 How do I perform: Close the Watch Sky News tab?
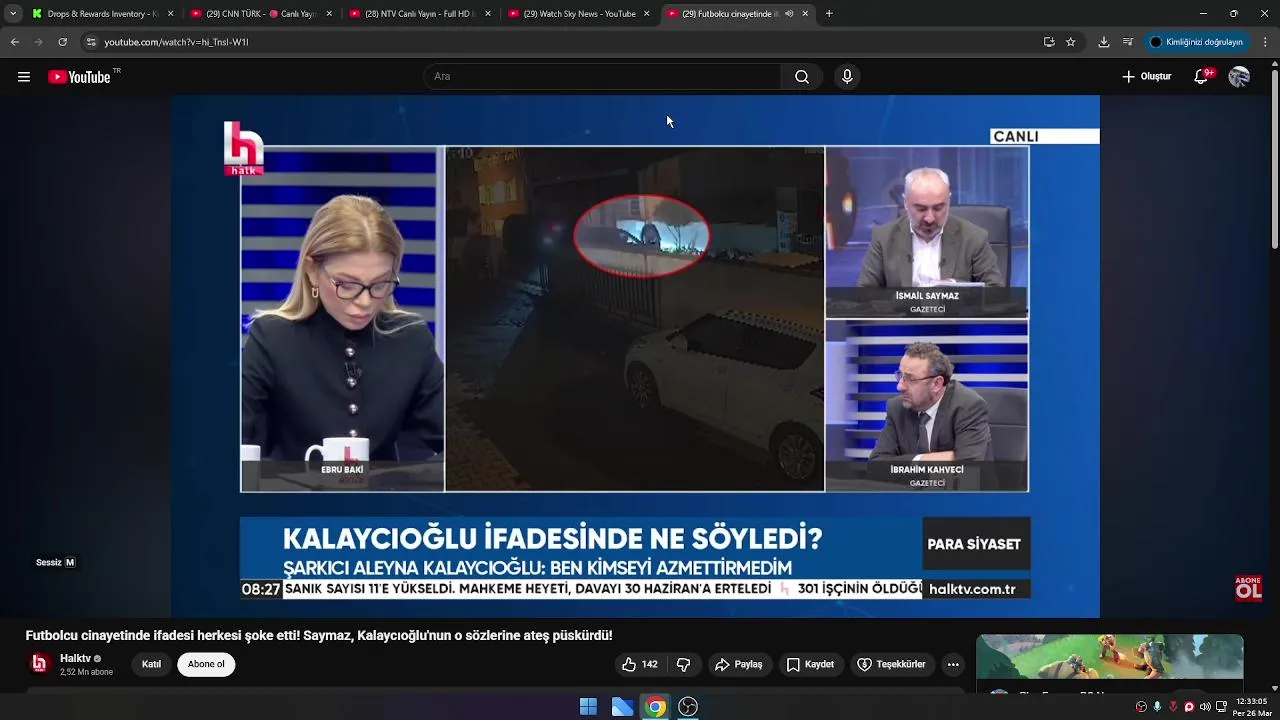[x=646, y=14]
